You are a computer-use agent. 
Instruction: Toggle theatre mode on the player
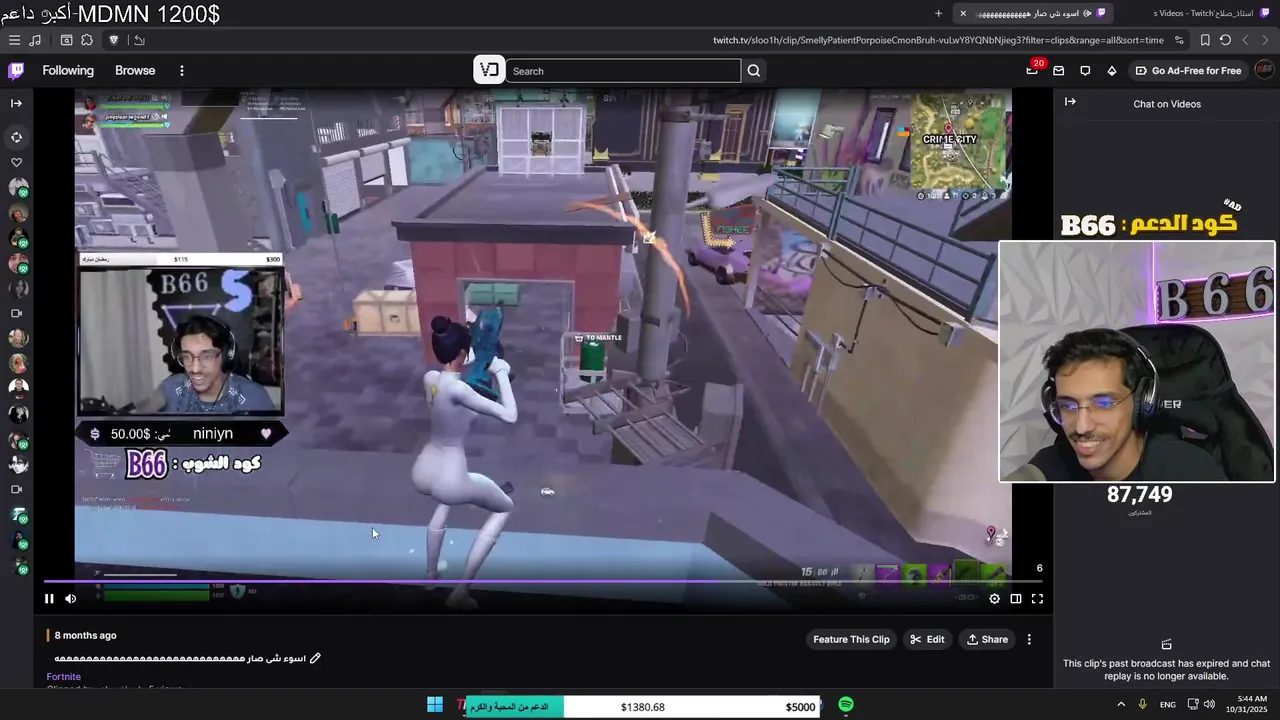[x=1016, y=599]
